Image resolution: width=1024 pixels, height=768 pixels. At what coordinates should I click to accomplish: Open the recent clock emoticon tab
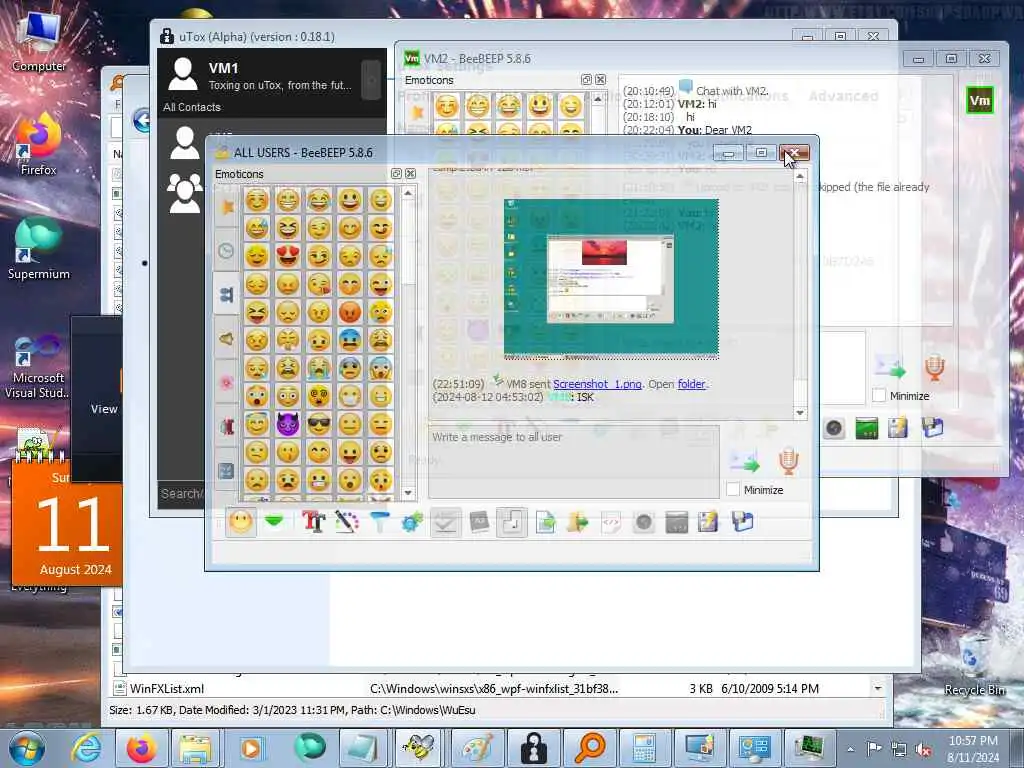(x=227, y=250)
